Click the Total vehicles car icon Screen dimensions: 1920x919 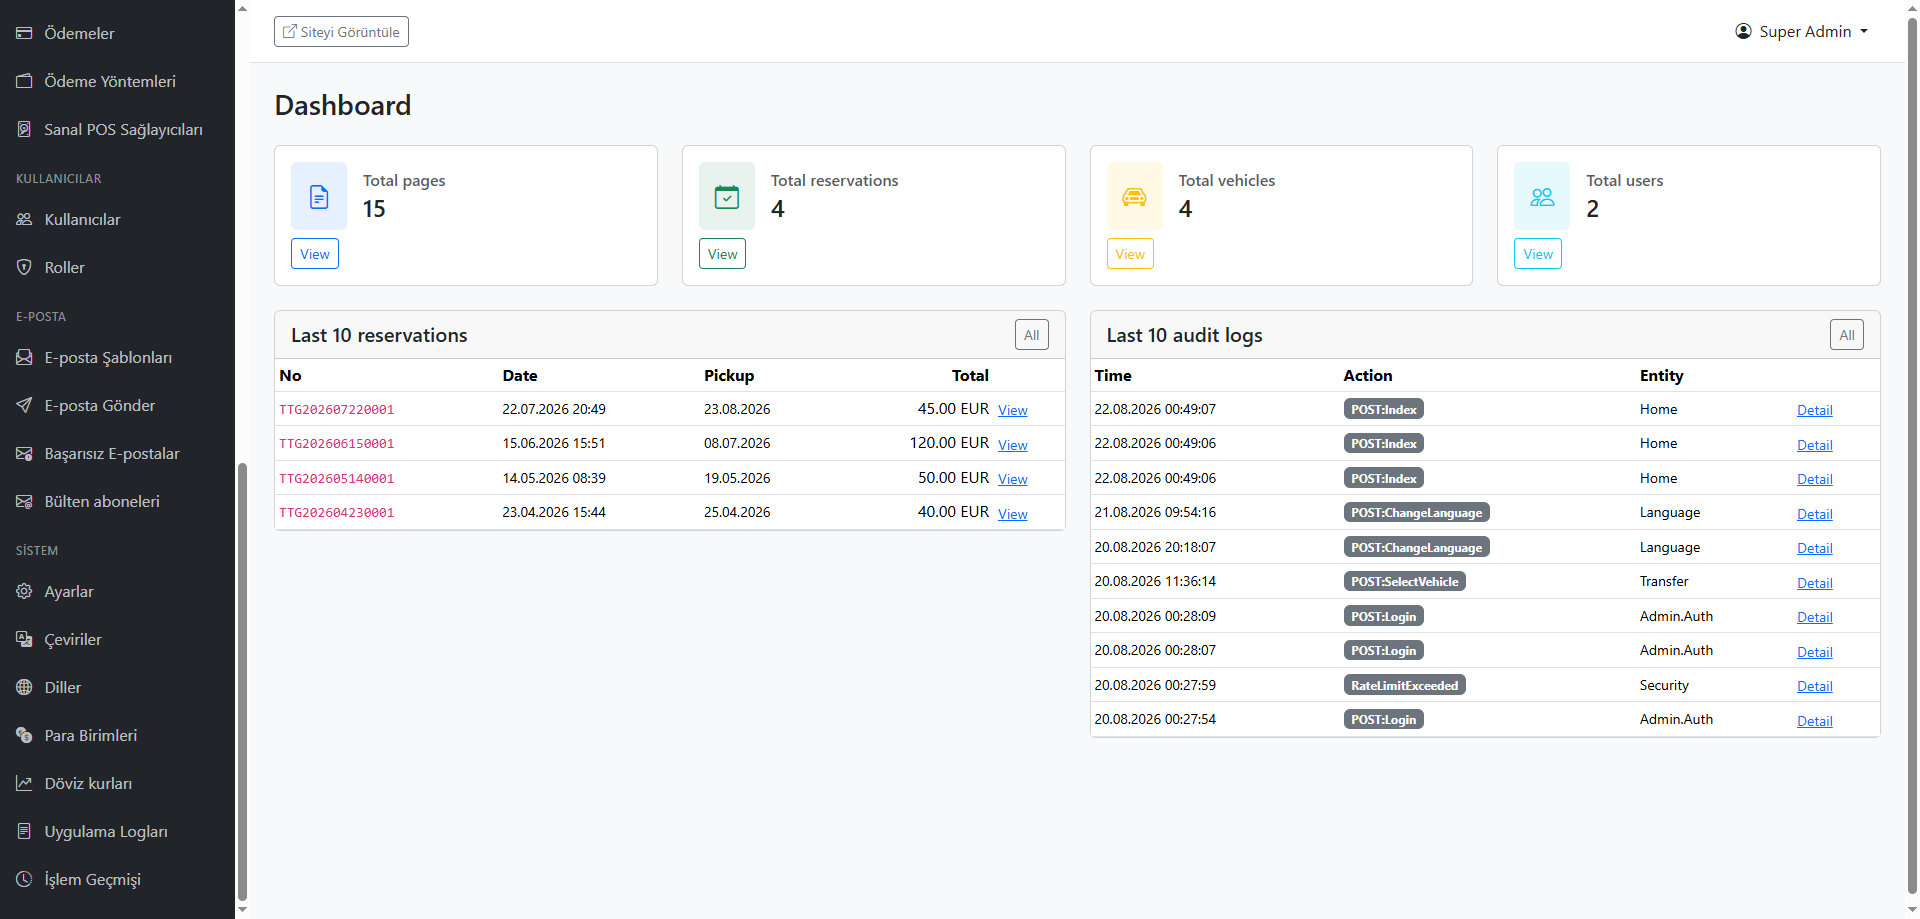[x=1134, y=196]
